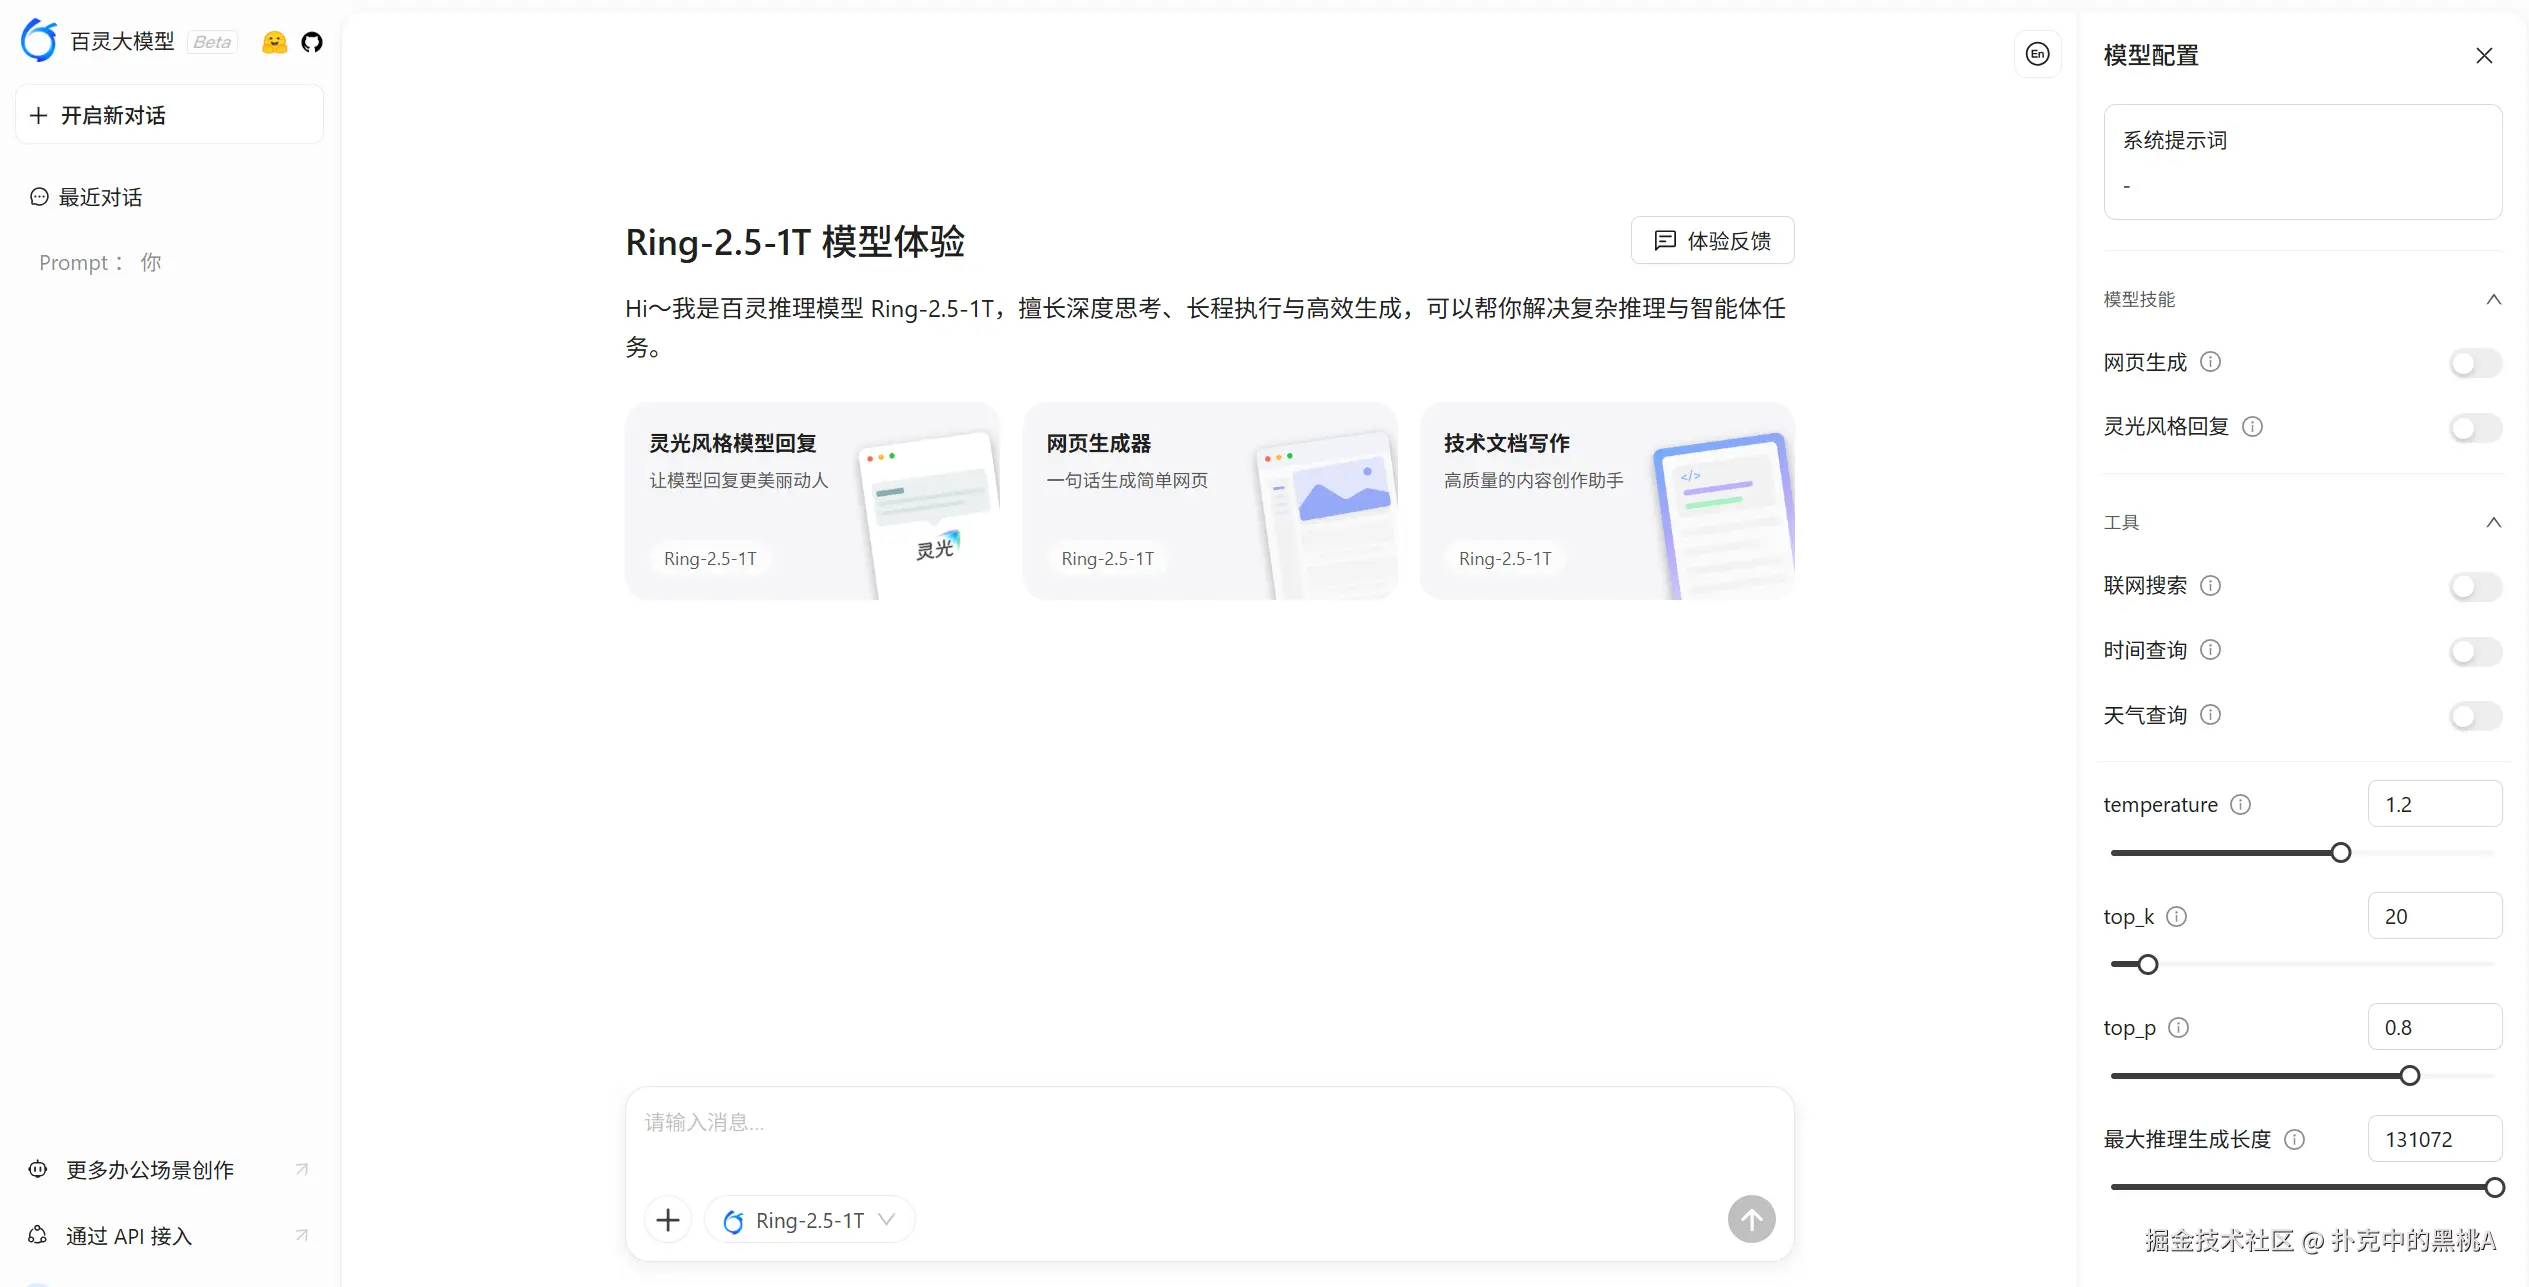Click info icon next to top_k
This screenshot has width=2529, height=1287.
click(x=2177, y=917)
